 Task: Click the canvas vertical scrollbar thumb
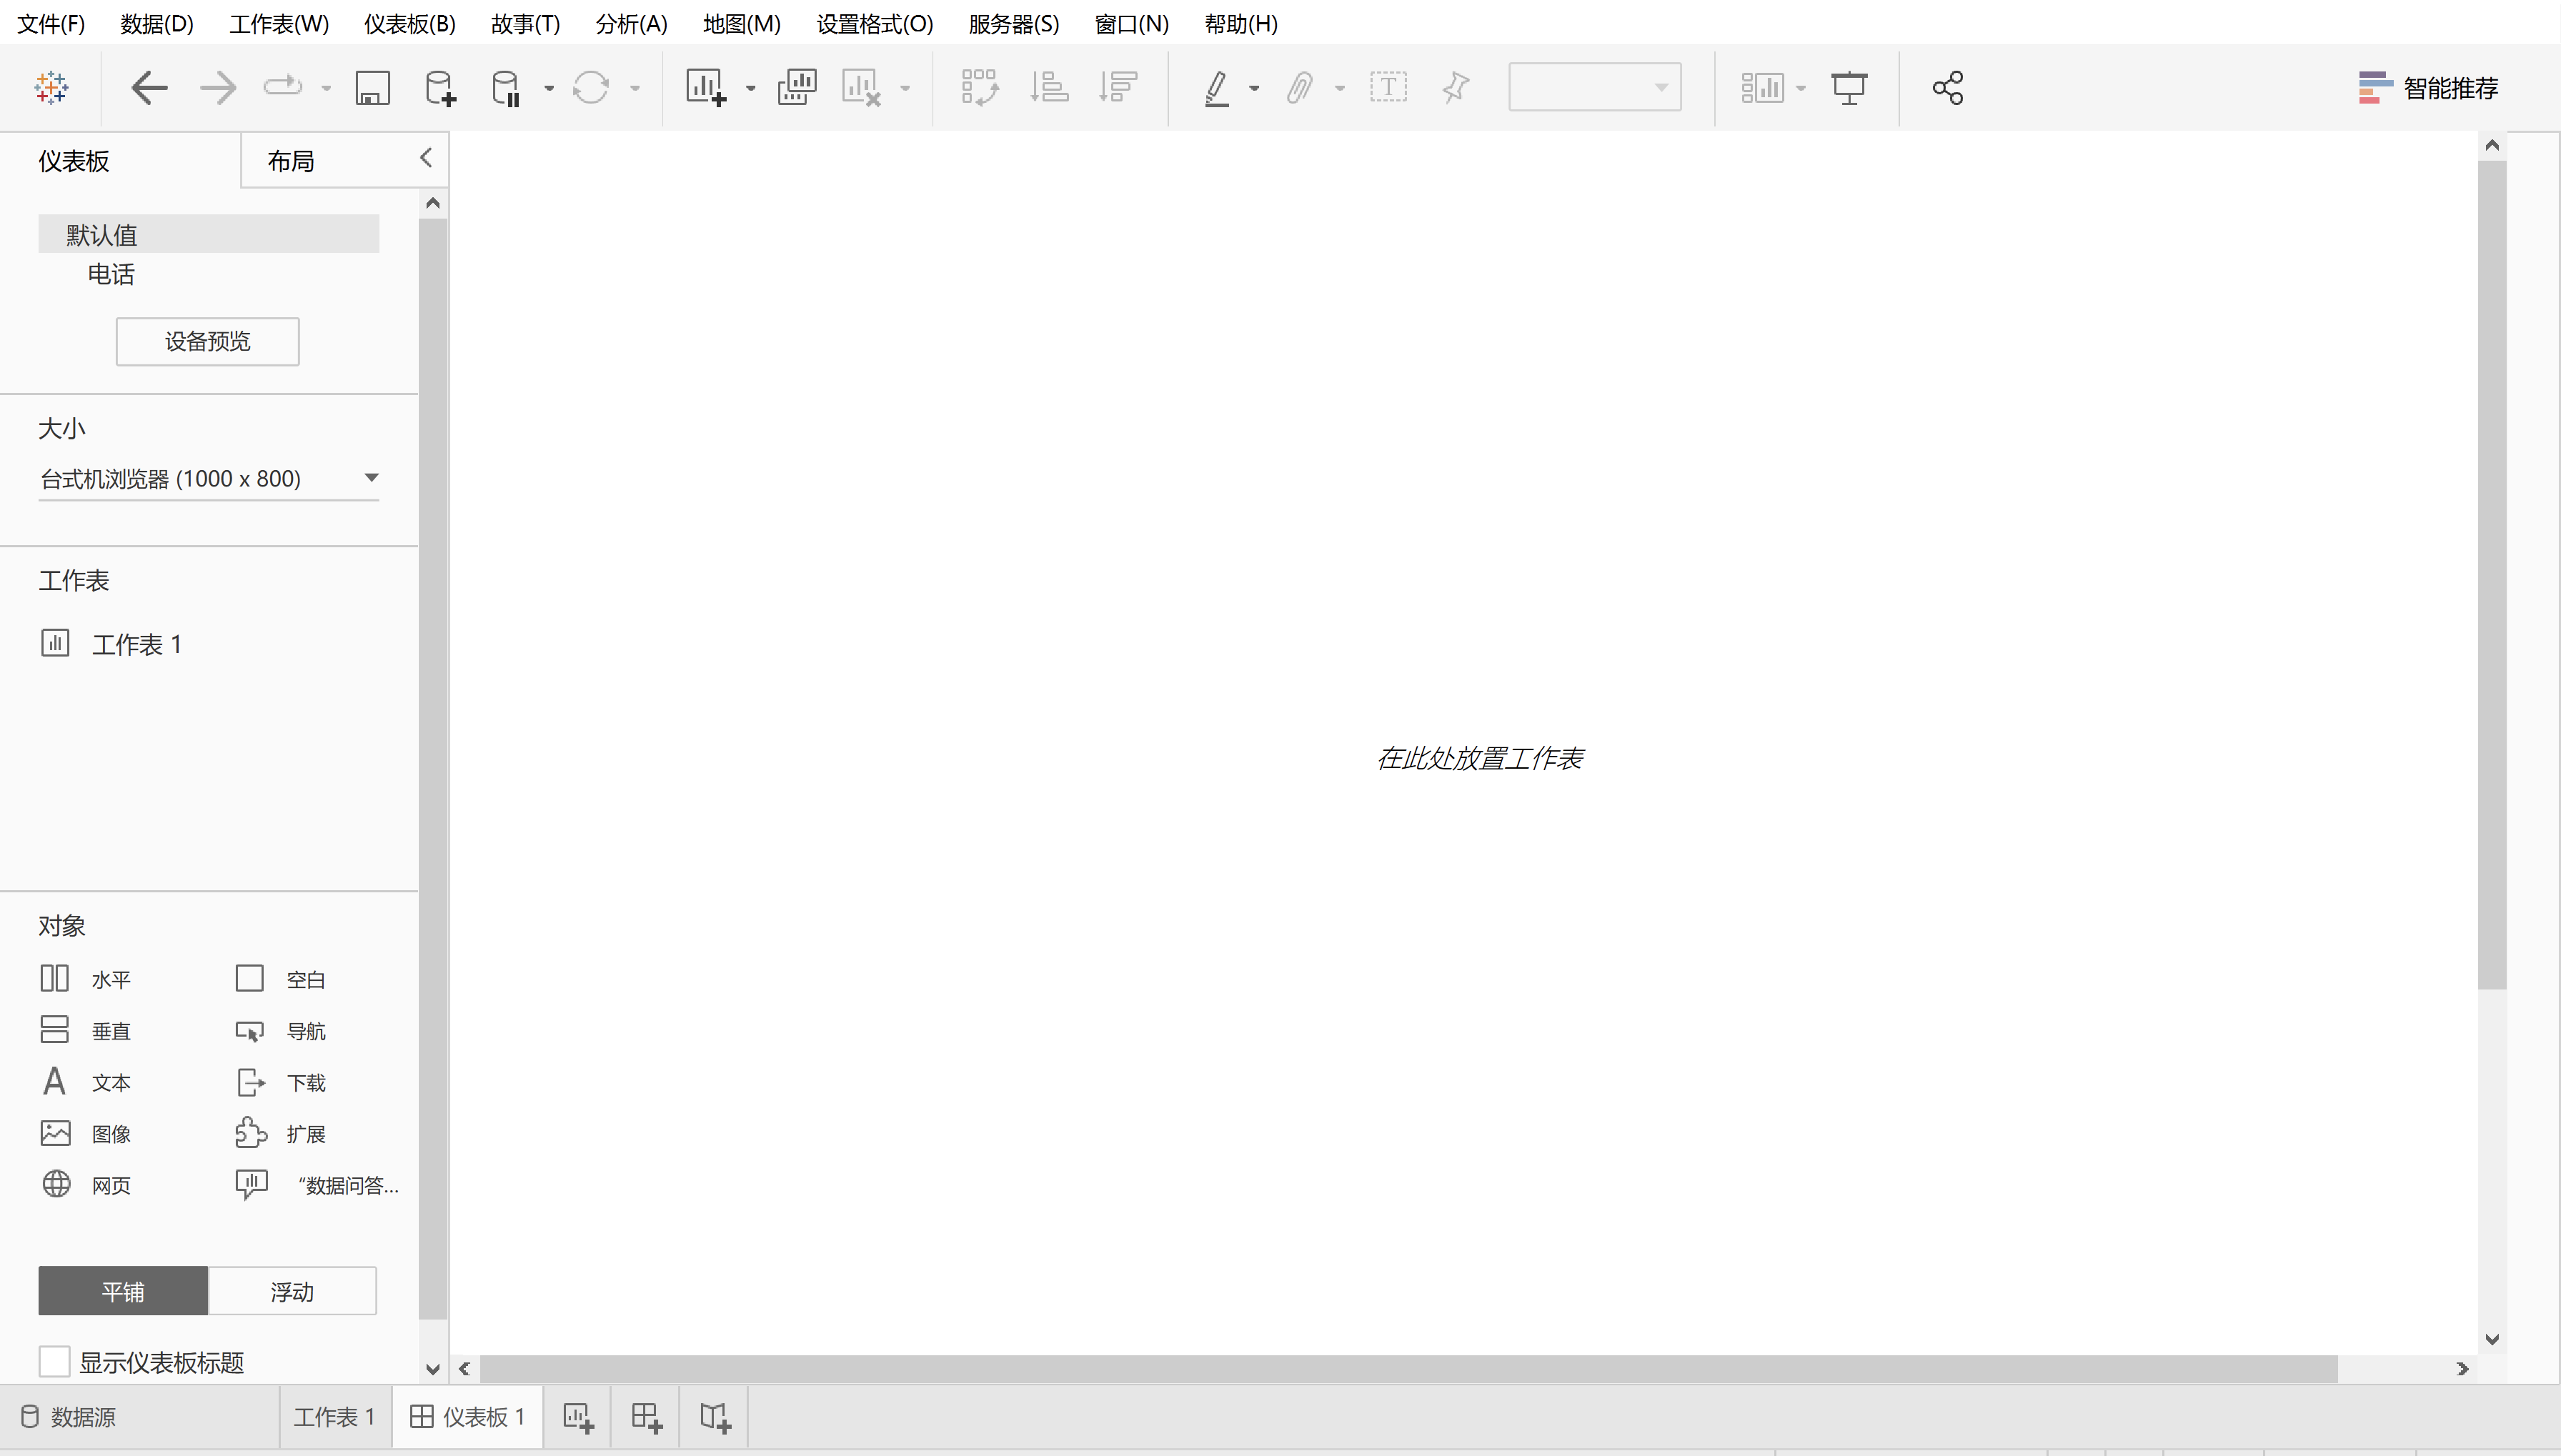2492,575
